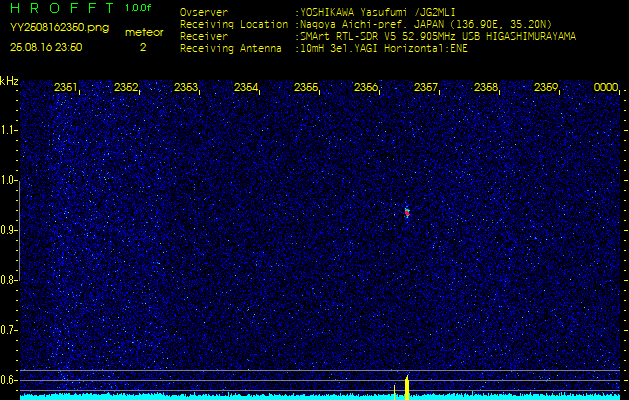Click the date stamp "25.08.16 23:50"
The image size is (629, 400).
pos(46,47)
